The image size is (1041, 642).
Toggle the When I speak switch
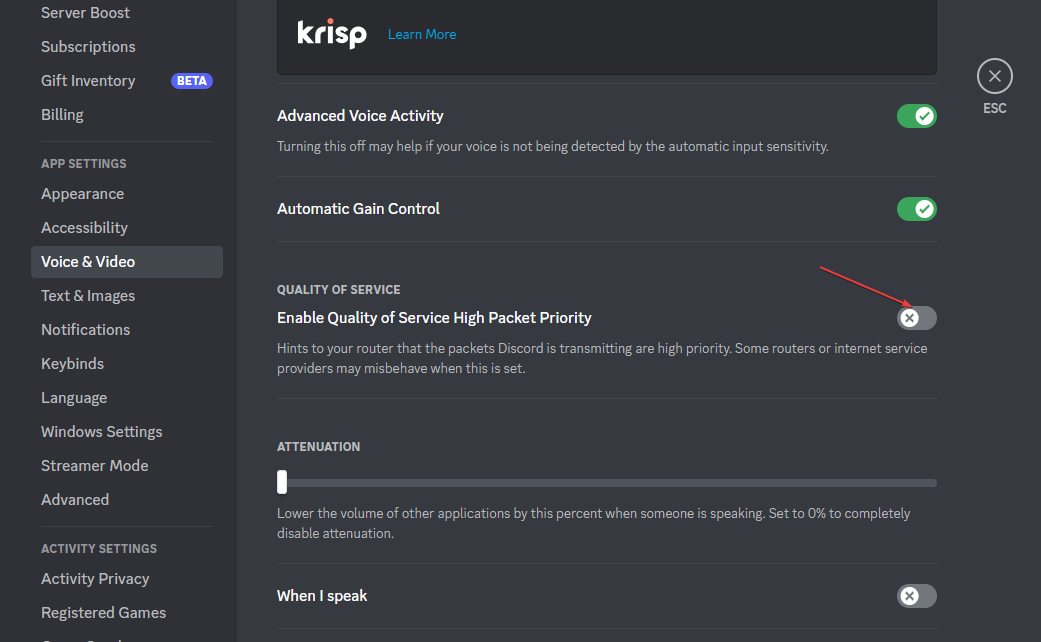[916, 596]
